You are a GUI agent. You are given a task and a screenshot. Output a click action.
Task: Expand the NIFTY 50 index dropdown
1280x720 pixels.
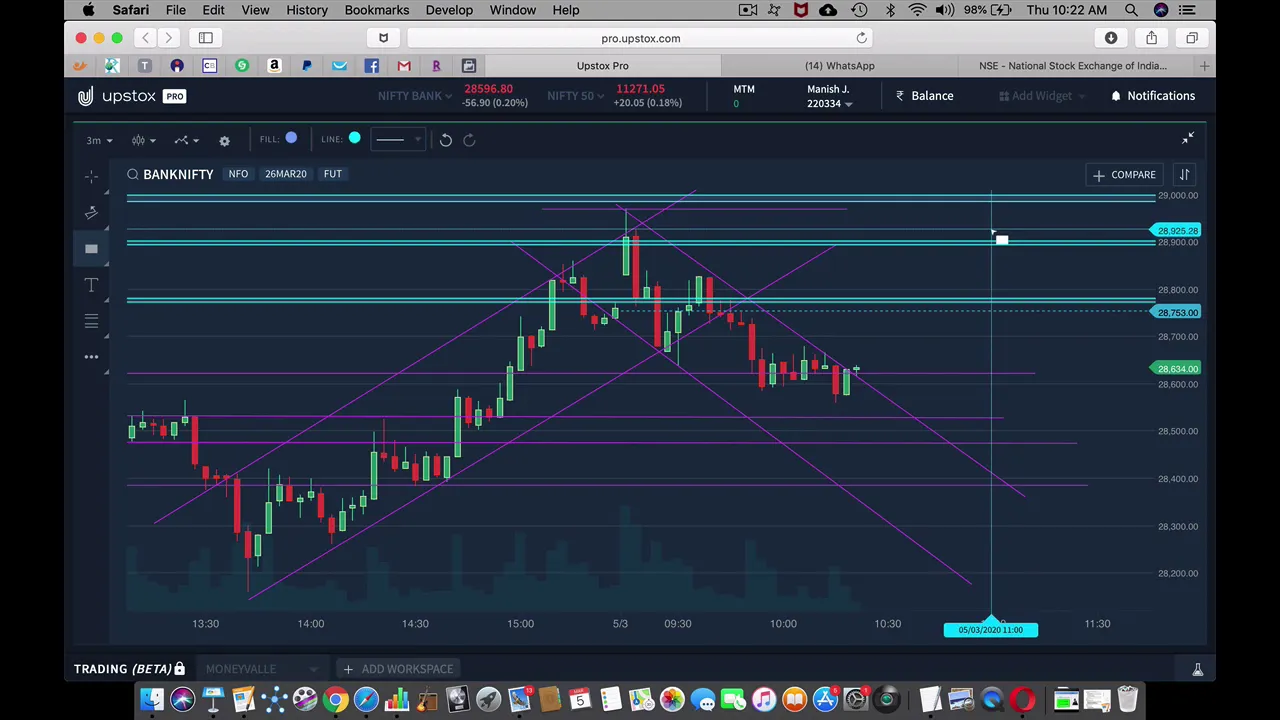575,96
